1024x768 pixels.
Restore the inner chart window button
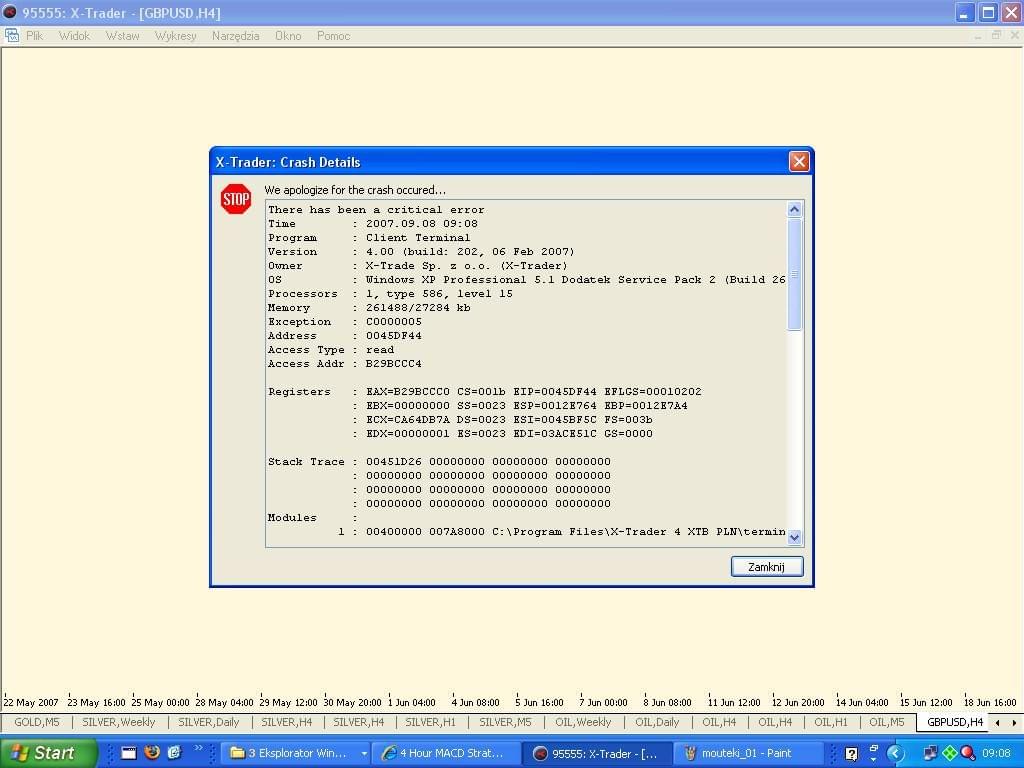coord(996,35)
